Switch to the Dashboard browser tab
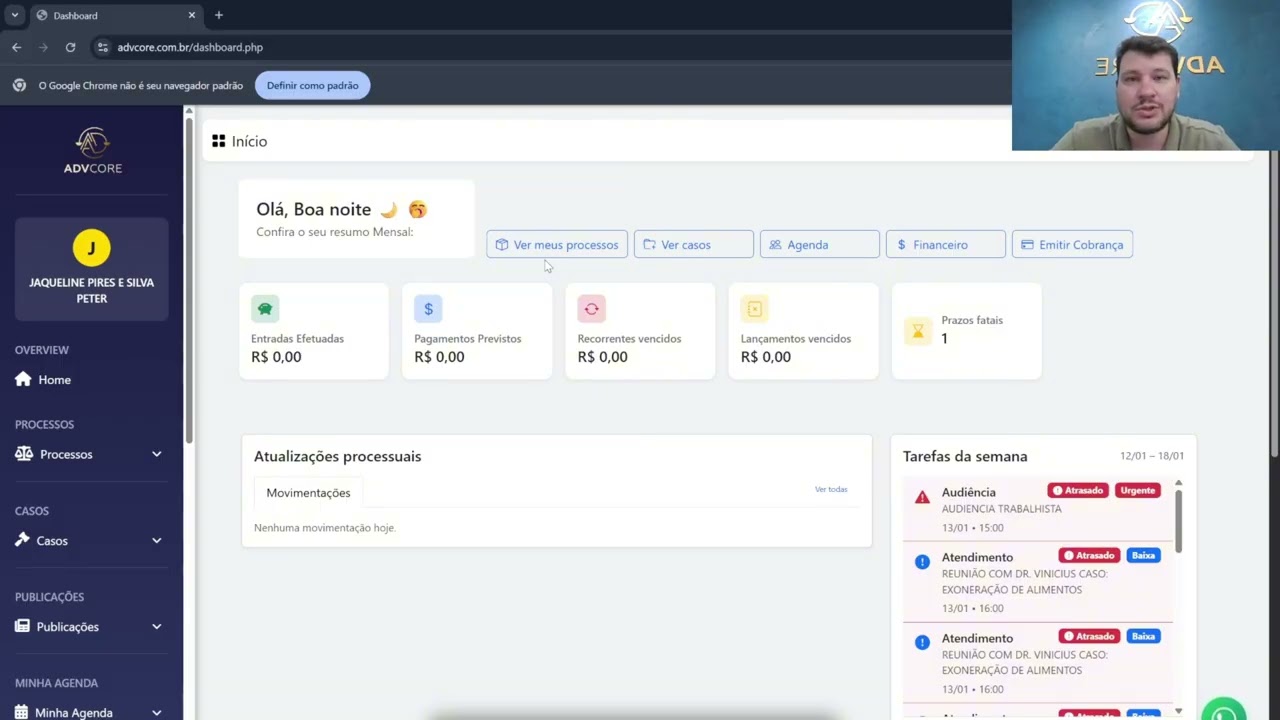Screen dimensions: 1280x720 pyautogui.click(x=115, y=15)
